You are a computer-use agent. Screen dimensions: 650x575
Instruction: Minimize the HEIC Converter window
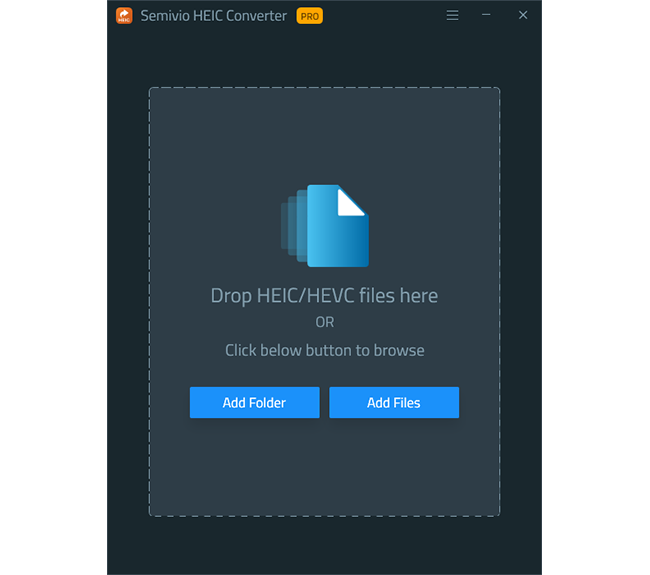pos(486,15)
